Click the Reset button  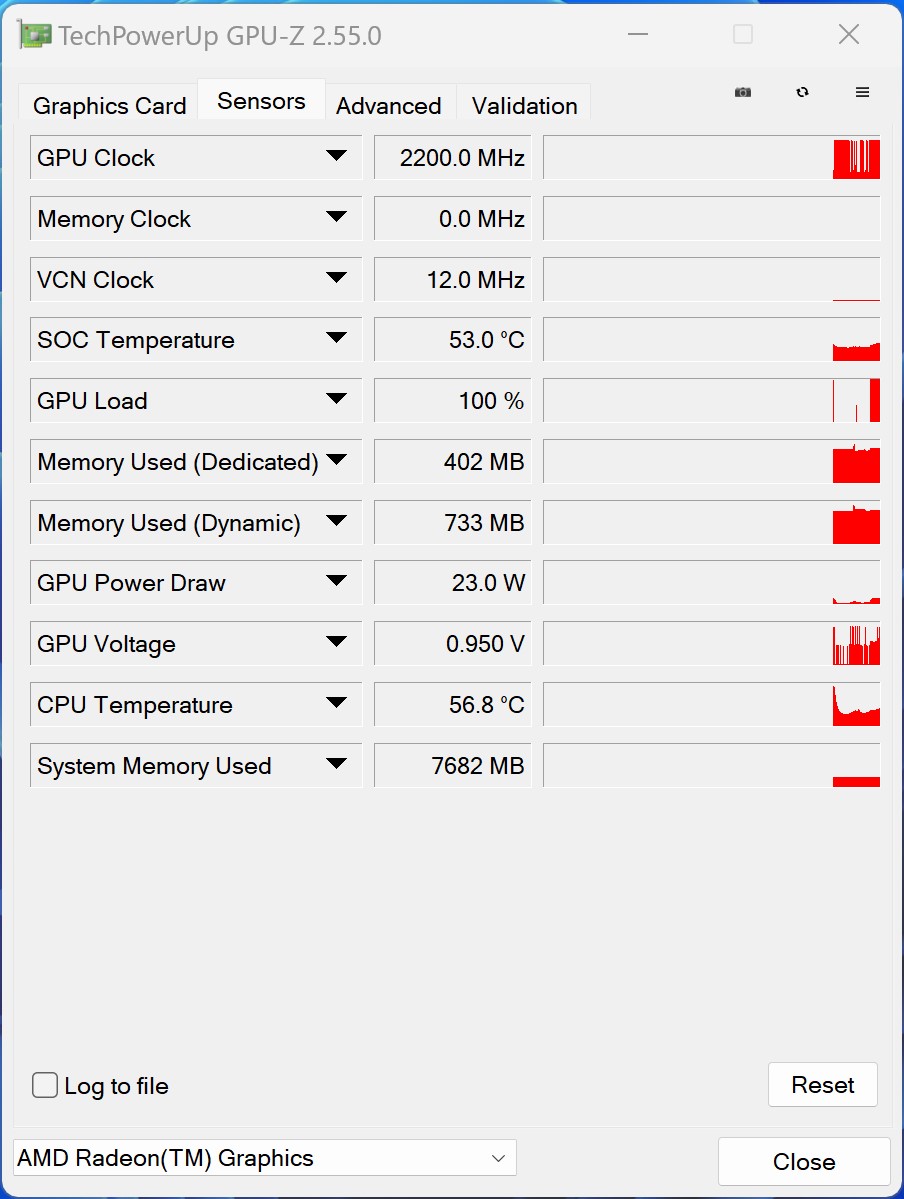[823, 1084]
